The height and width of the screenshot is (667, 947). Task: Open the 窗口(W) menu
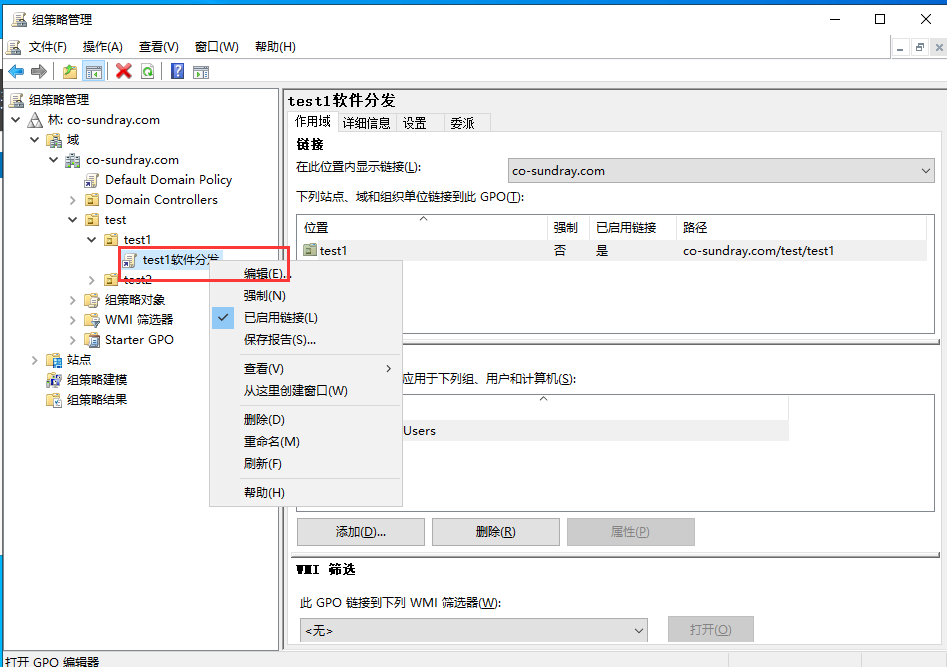[x=217, y=47]
